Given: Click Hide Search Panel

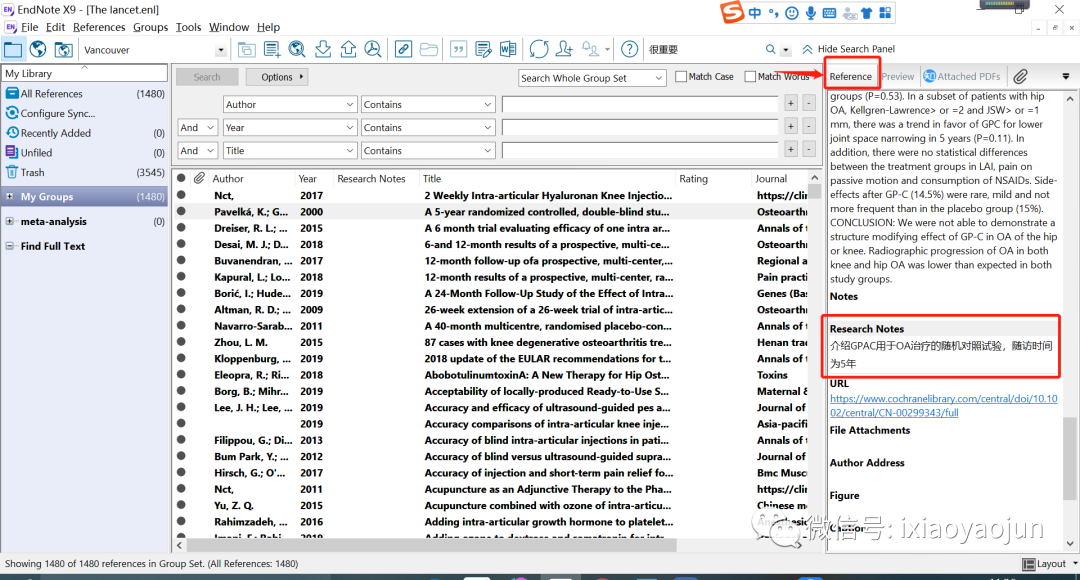Looking at the screenshot, I should (x=849, y=49).
